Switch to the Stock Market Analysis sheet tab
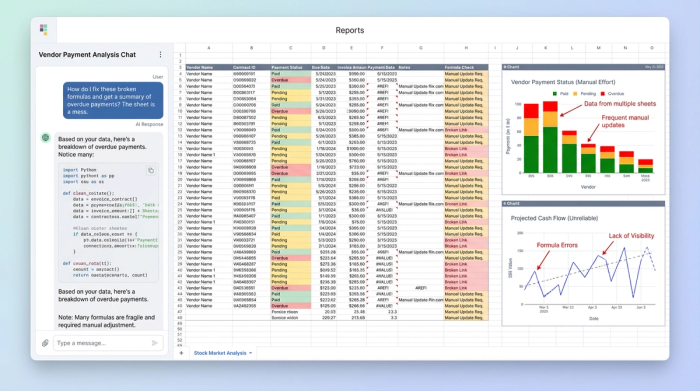This screenshot has height=391, width=700. click(220, 353)
